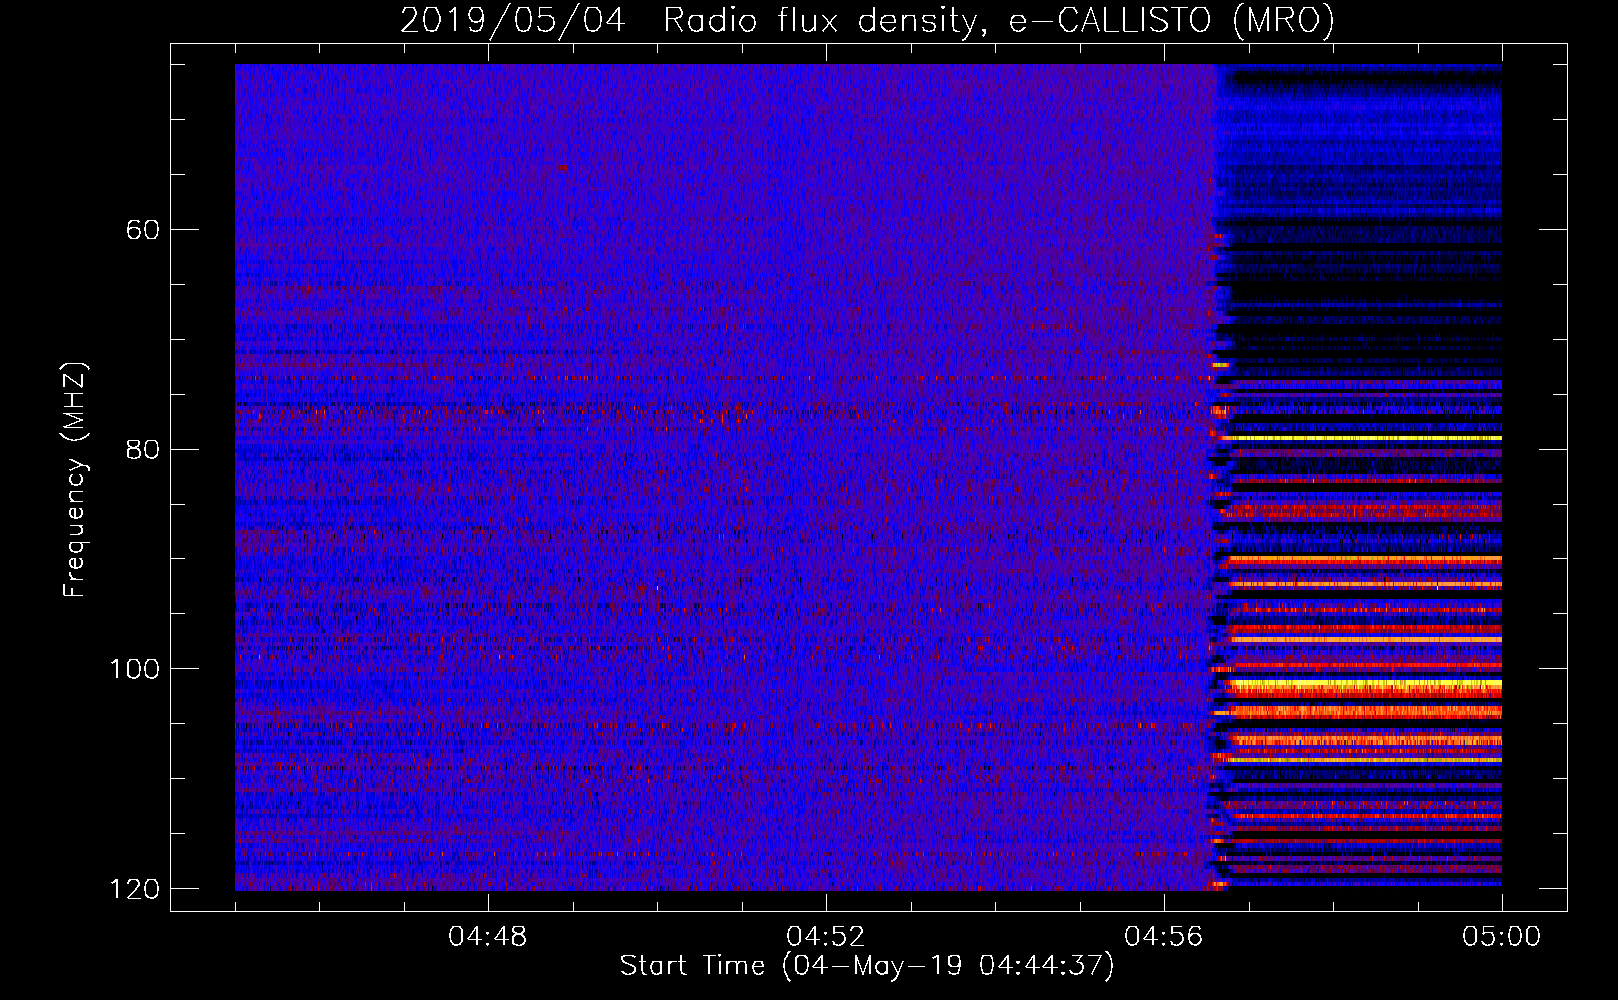The width and height of the screenshot is (1618, 1000).
Task: Click the bright yellow band near 101 MHz
Action: (x=1365, y=687)
